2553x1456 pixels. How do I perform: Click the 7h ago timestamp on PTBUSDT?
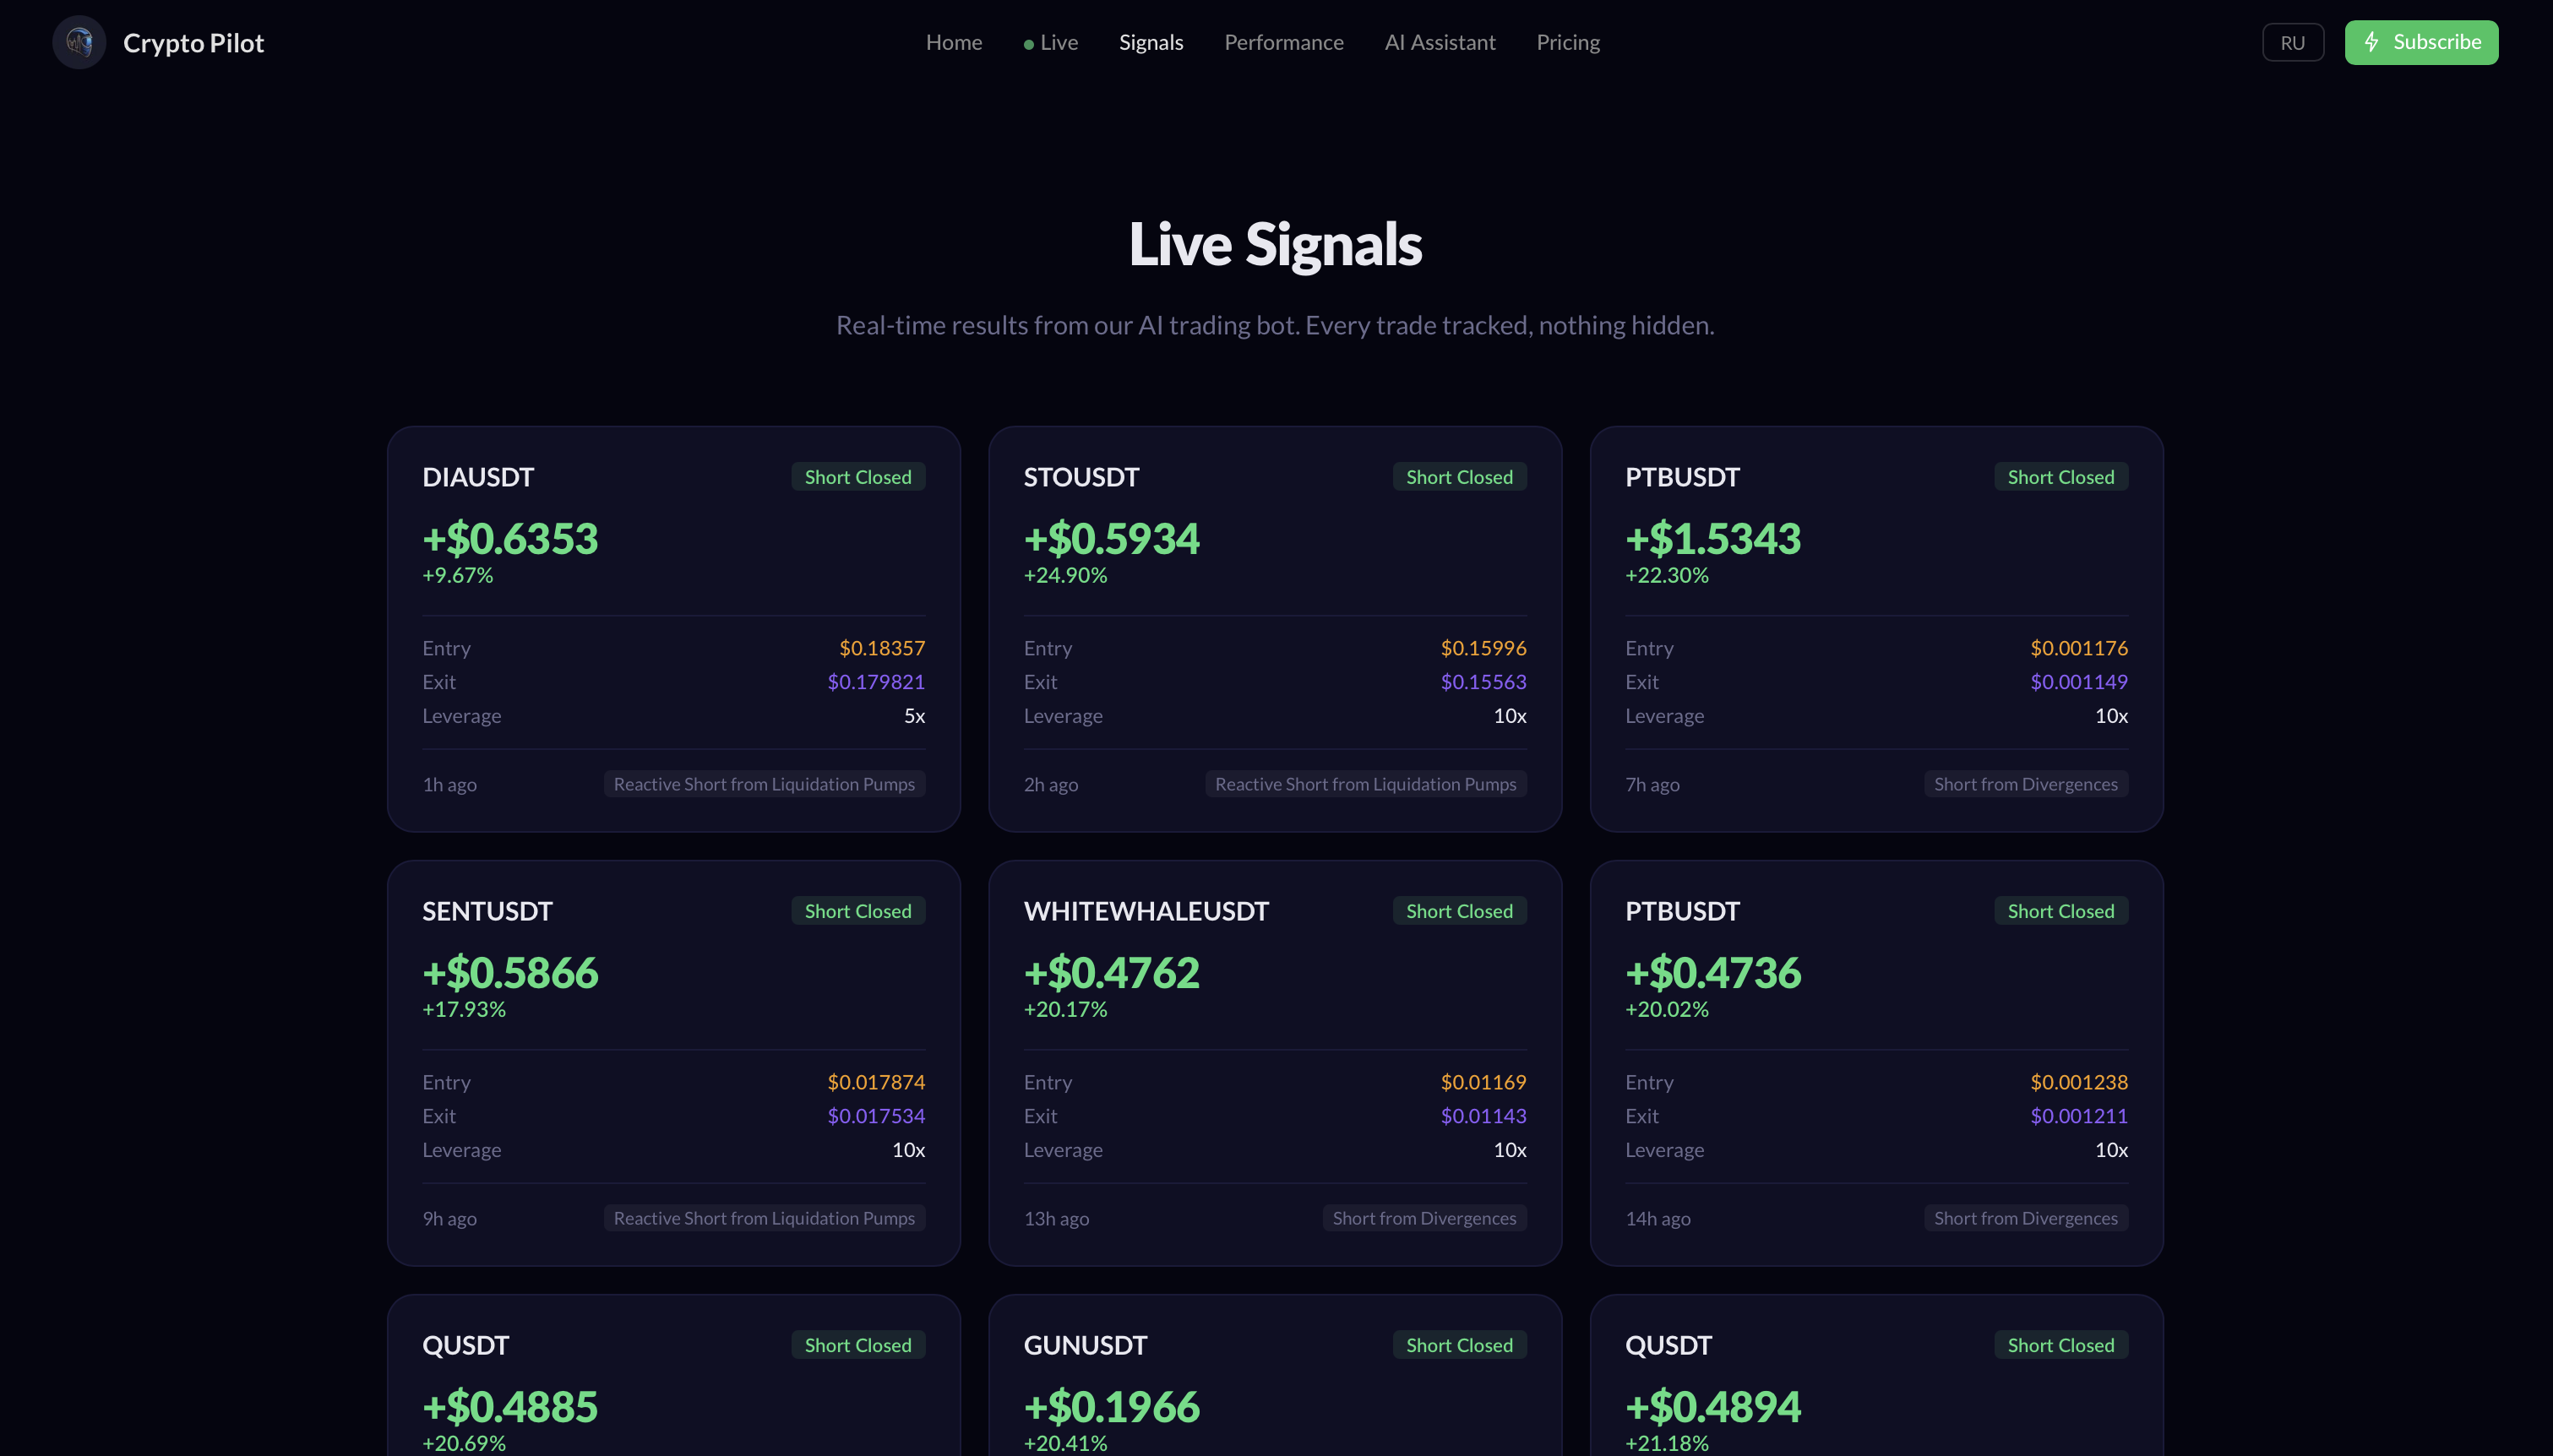click(1652, 784)
